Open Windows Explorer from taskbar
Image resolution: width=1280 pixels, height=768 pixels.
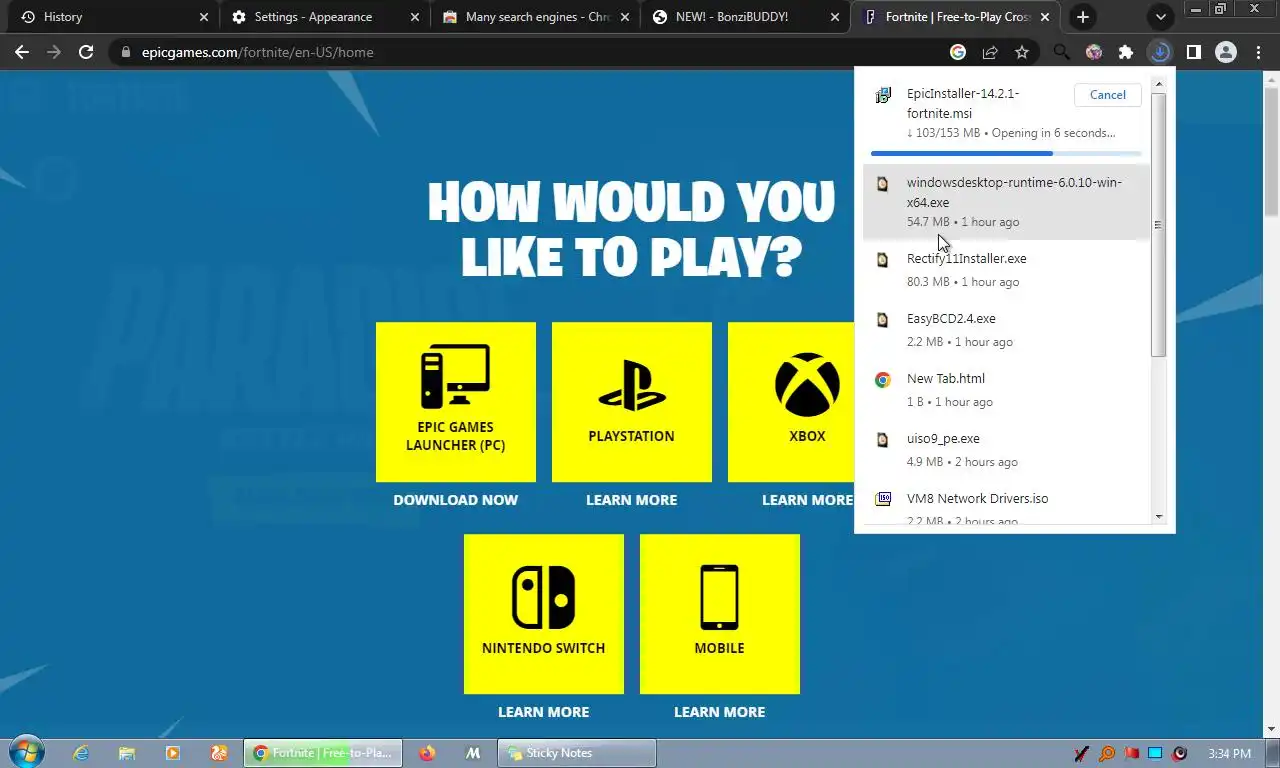127,753
